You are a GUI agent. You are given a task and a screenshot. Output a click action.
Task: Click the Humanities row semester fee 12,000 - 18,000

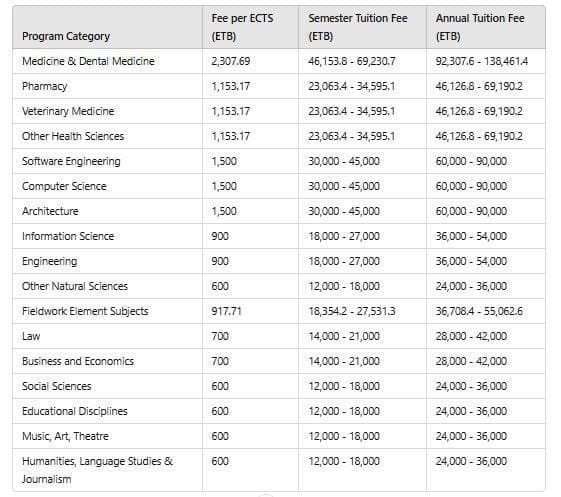click(344, 461)
